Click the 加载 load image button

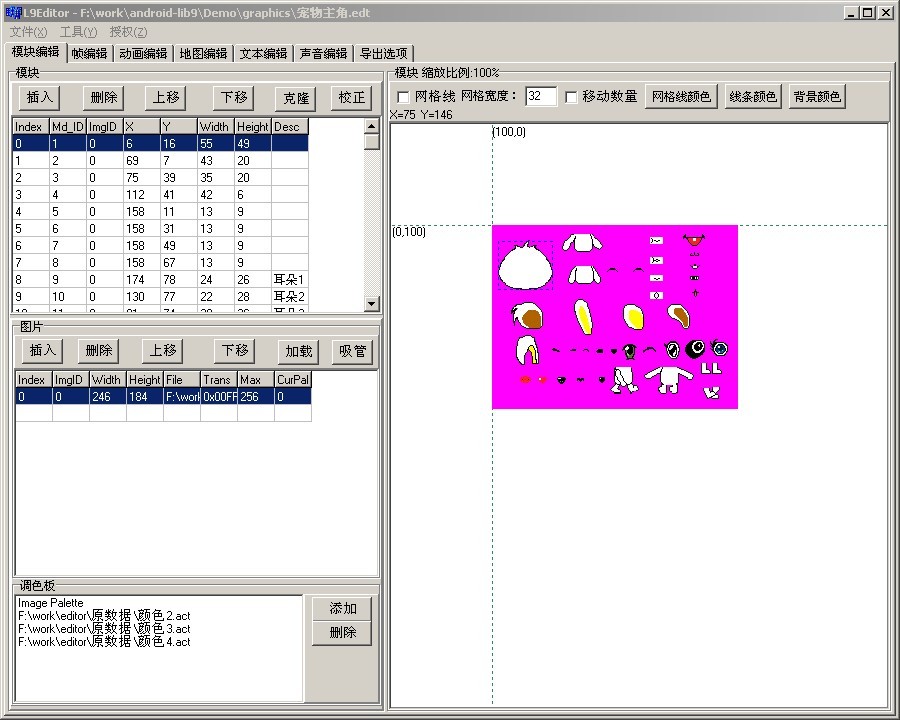pos(298,351)
